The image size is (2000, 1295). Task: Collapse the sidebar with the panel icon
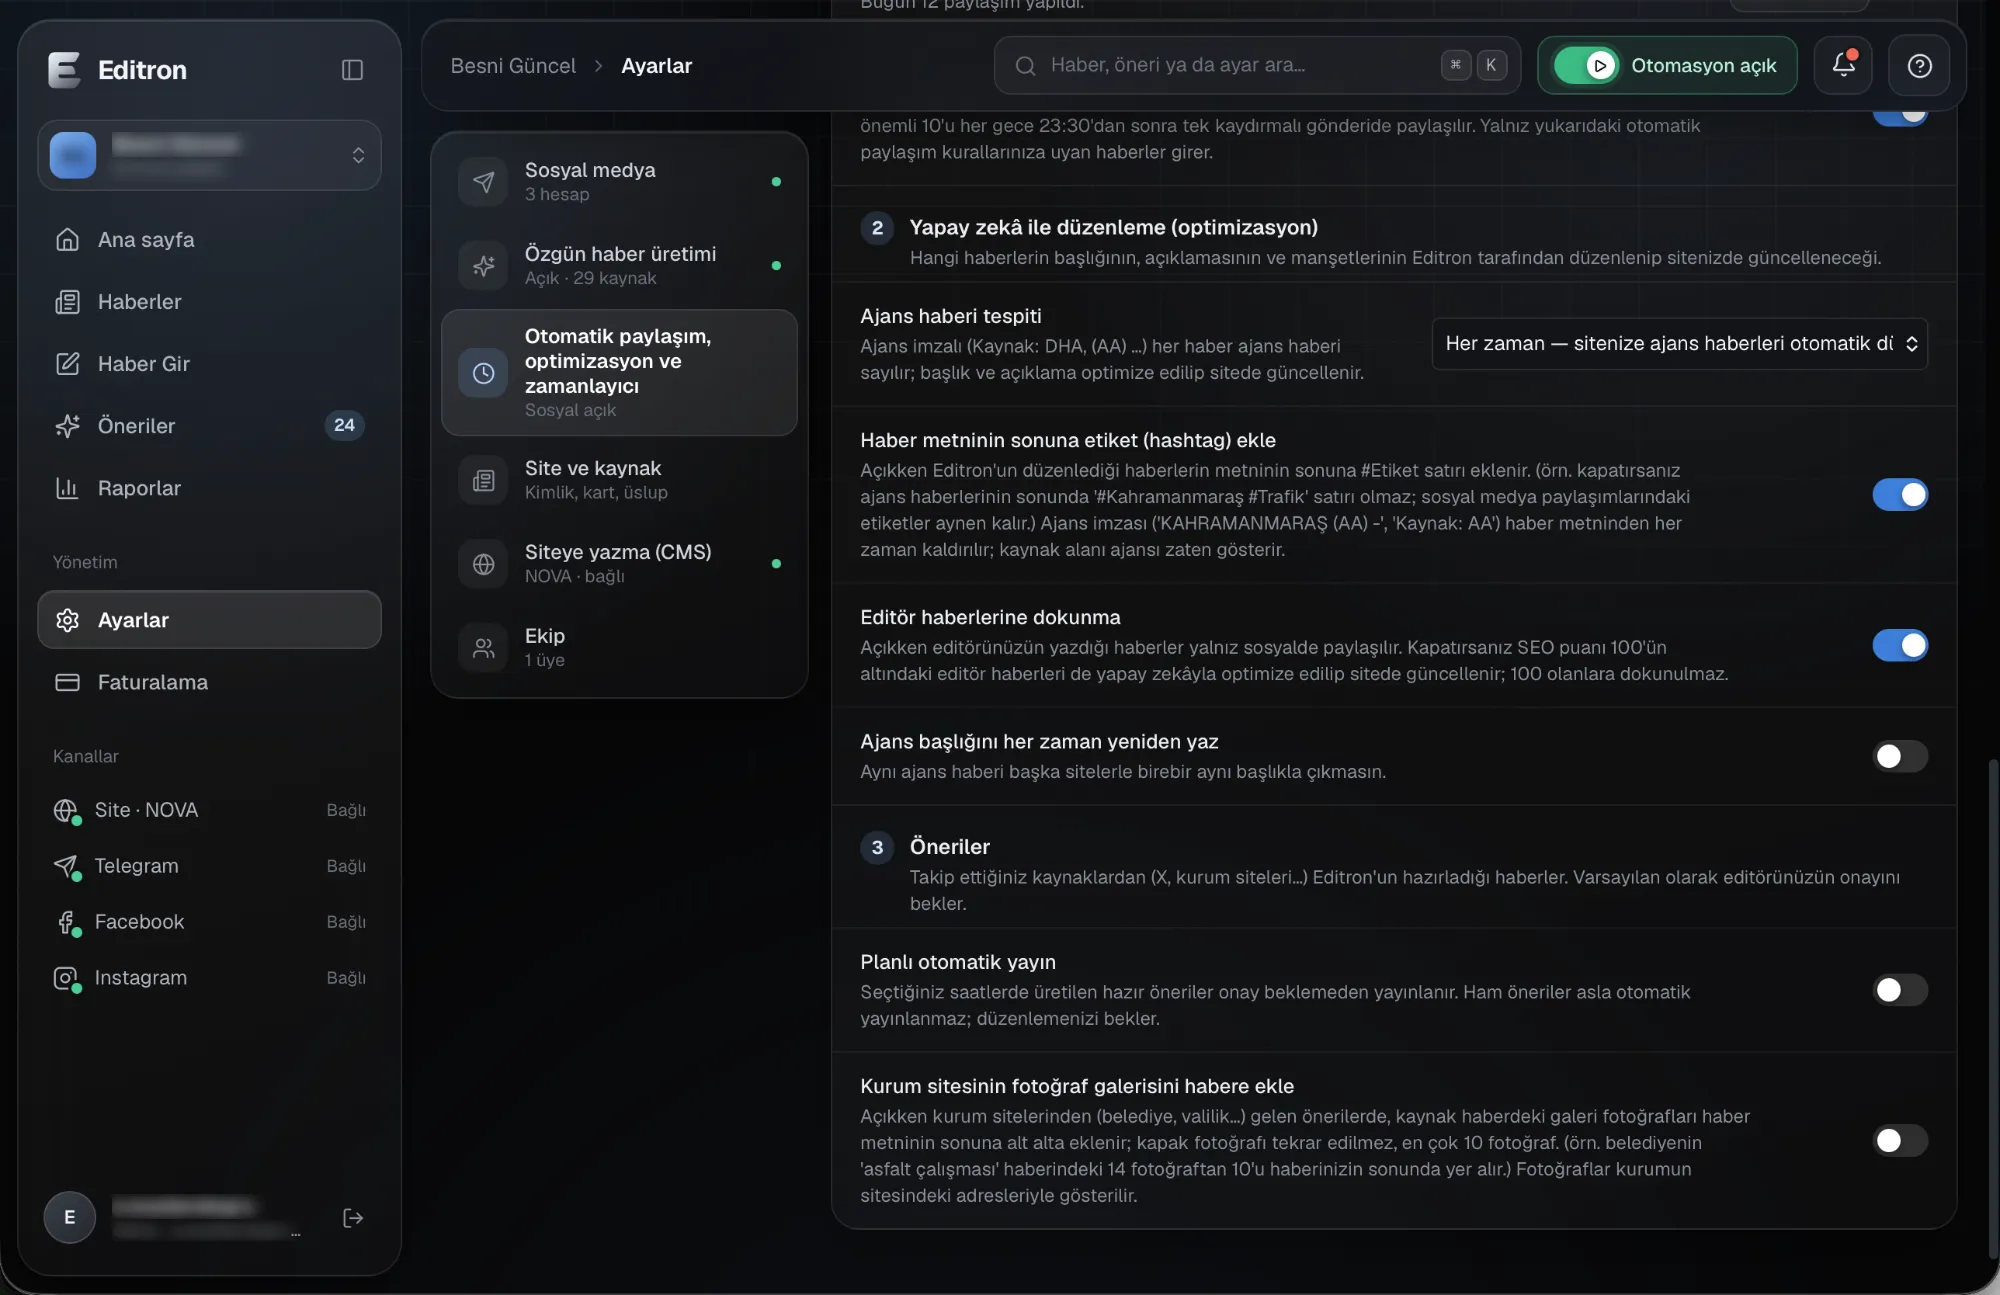point(352,69)
